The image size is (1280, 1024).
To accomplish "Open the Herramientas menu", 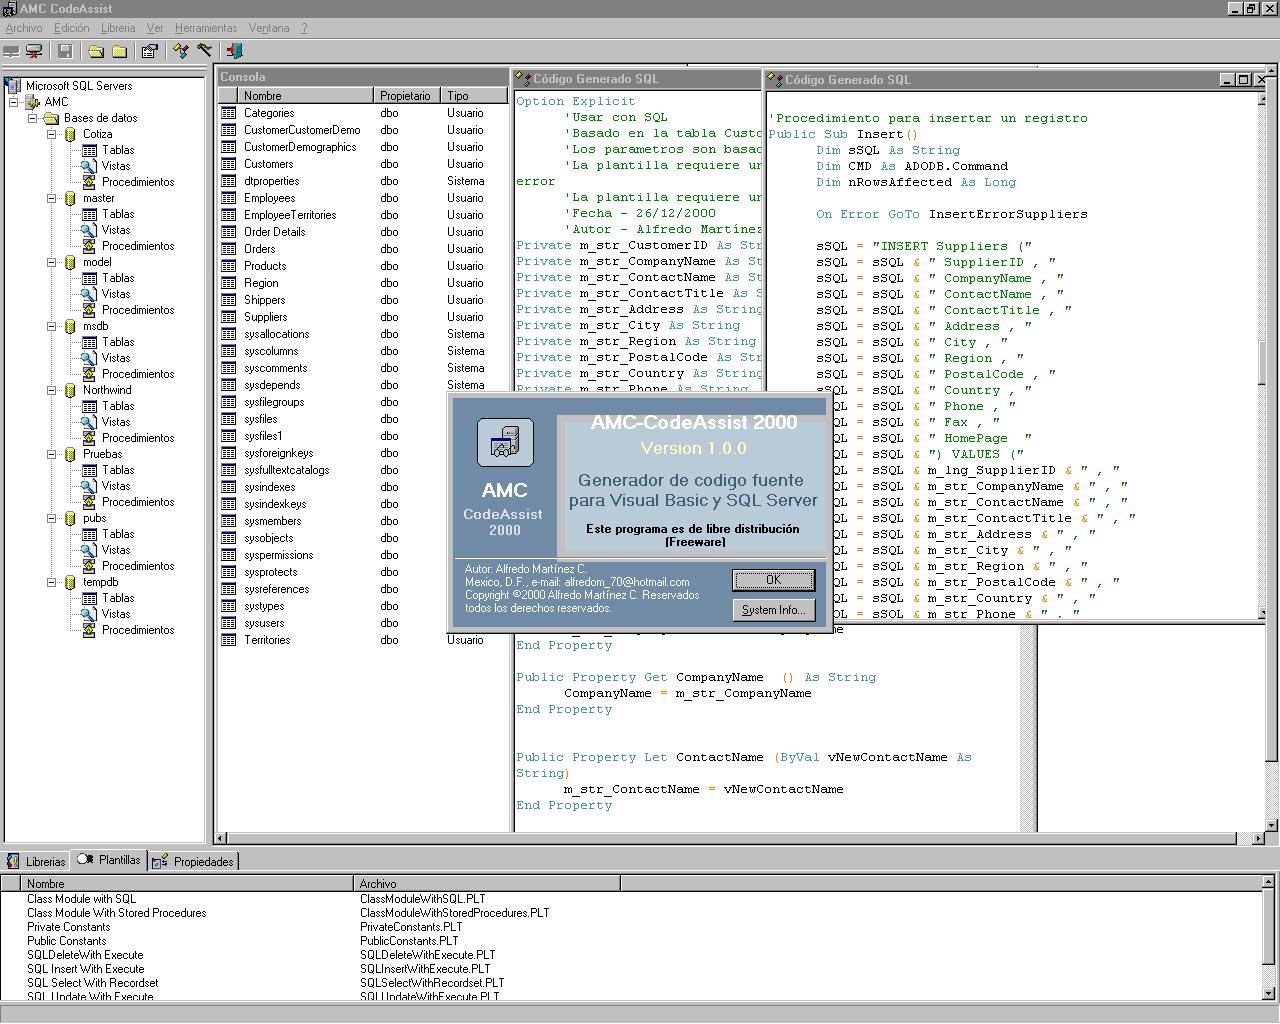I will [206, 28].
